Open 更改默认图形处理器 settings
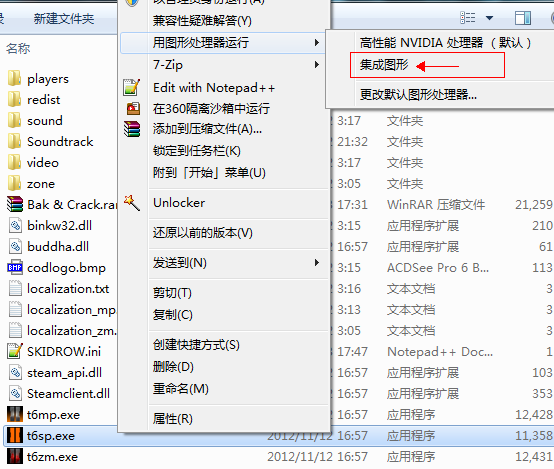Image resolution: width=554 pixels, height=469 pixels. tap(418, 95)
